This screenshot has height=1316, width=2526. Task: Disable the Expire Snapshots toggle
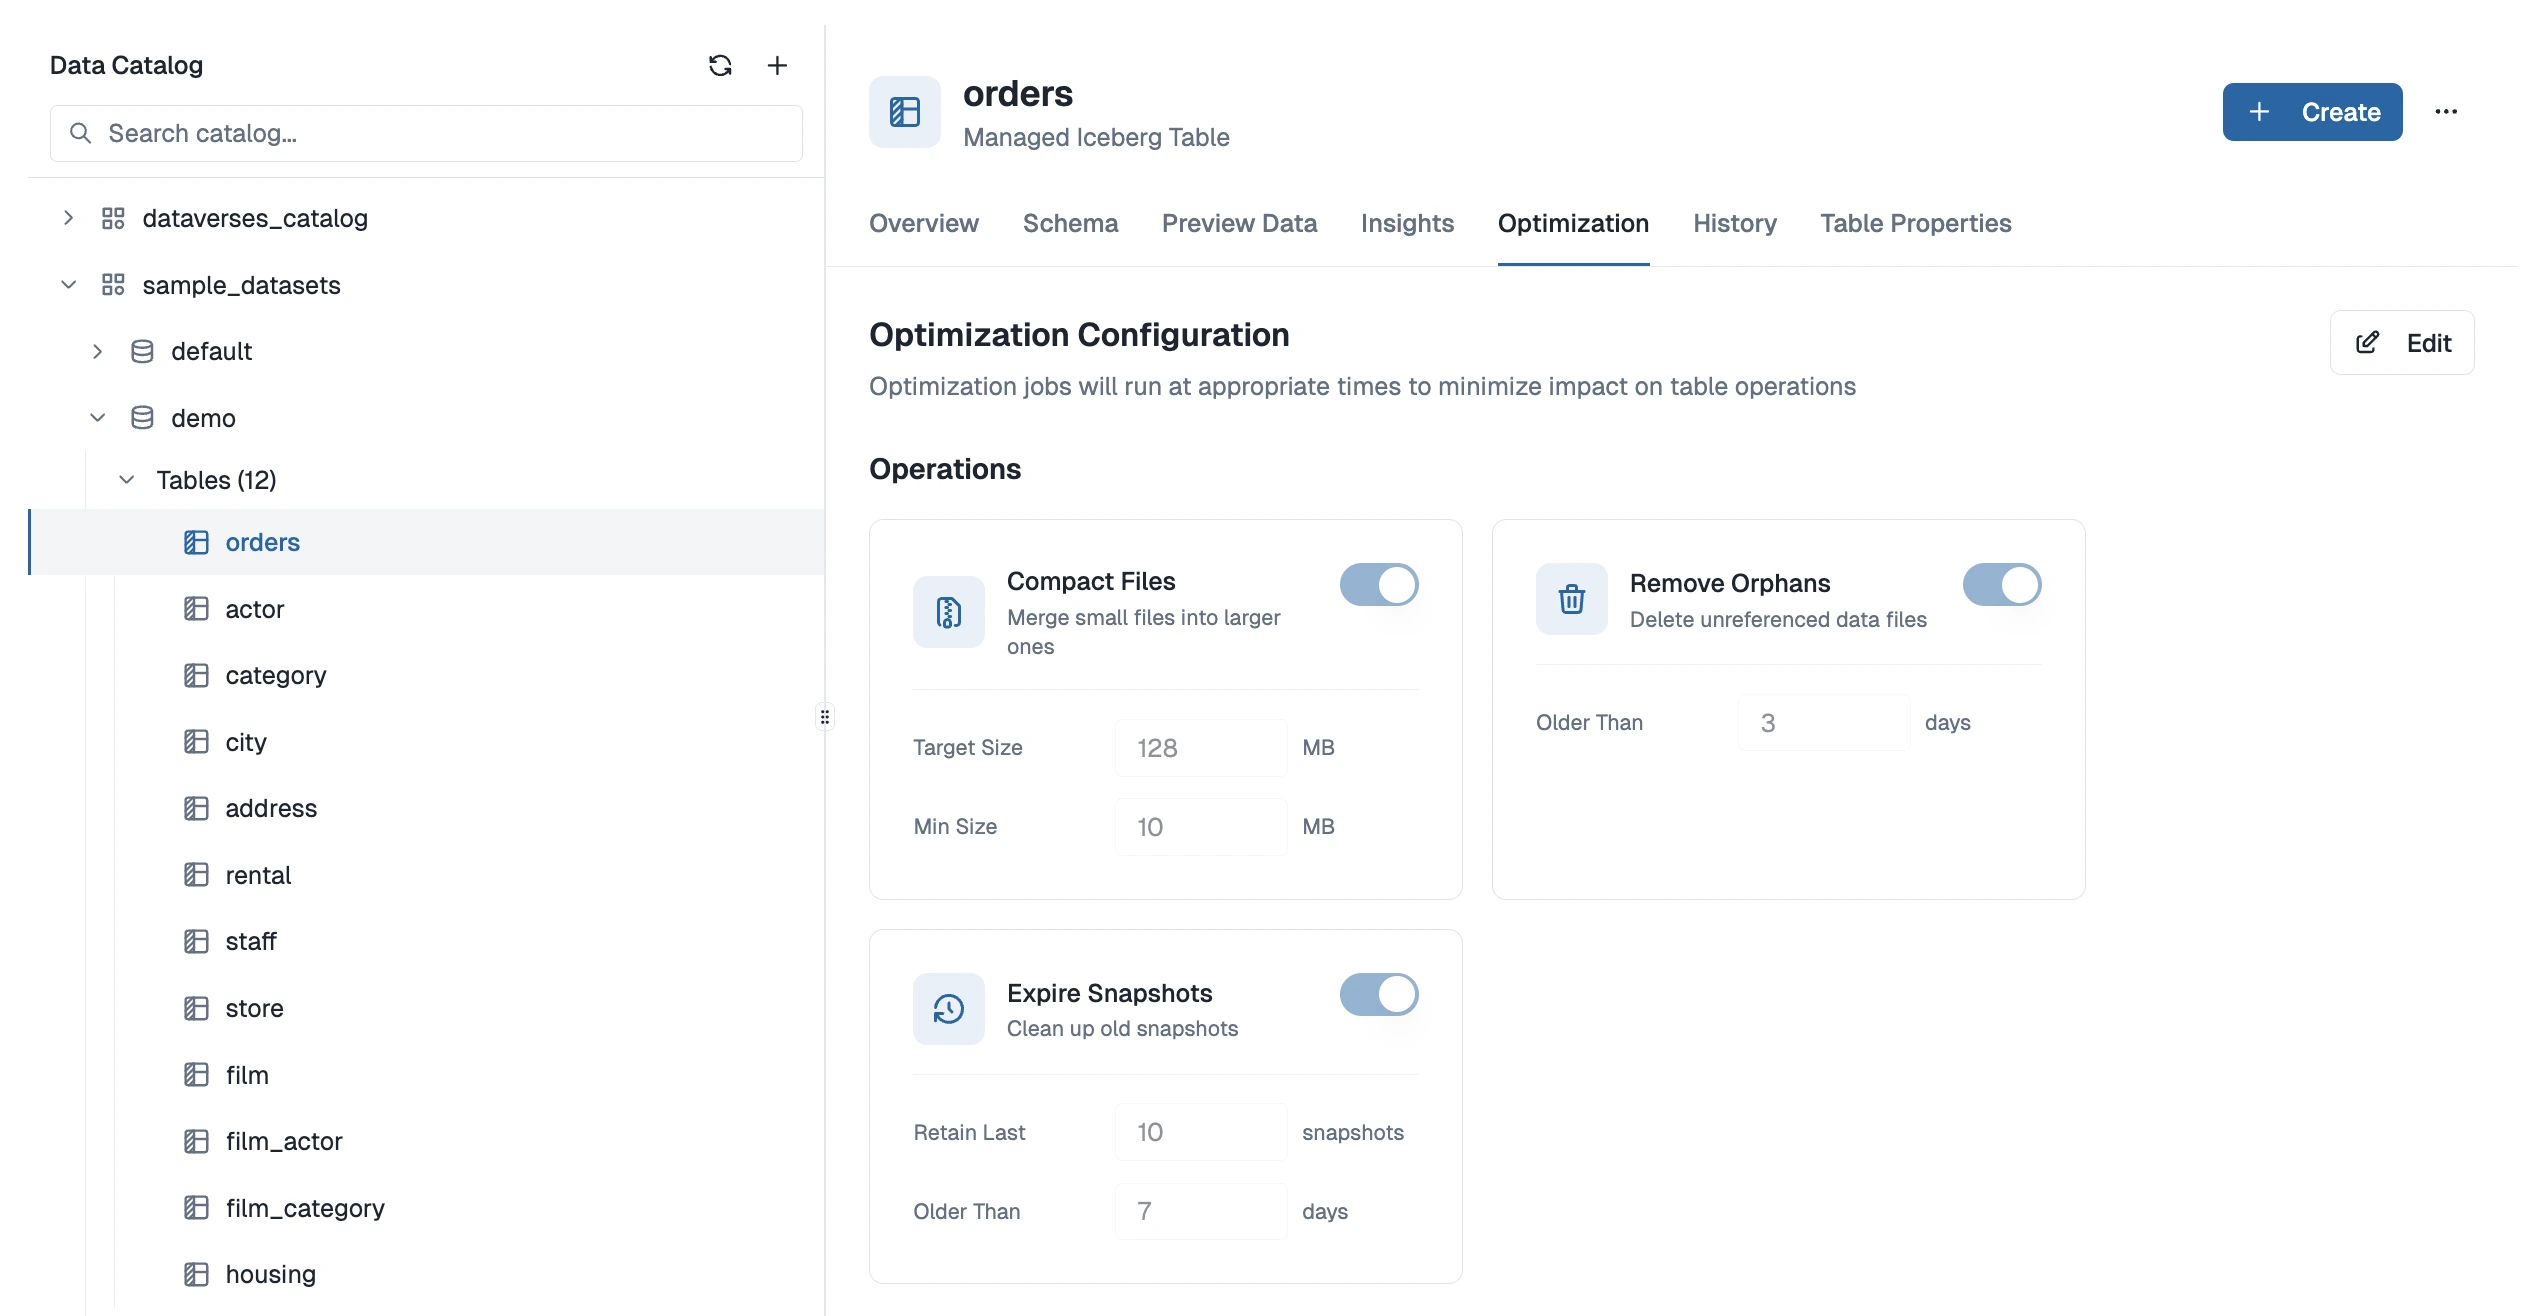click(x=1380, y=995)
